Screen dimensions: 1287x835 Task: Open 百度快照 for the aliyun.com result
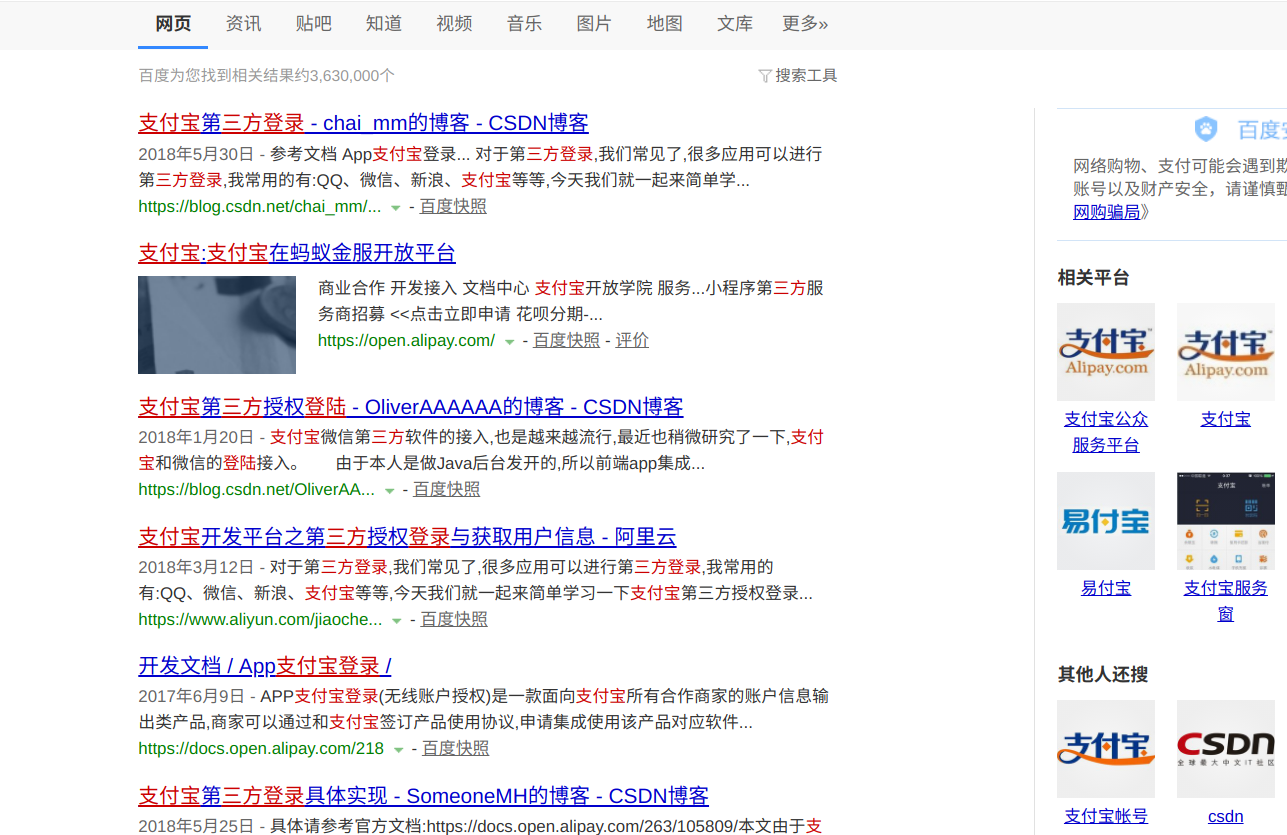click(x=454, y=619)
